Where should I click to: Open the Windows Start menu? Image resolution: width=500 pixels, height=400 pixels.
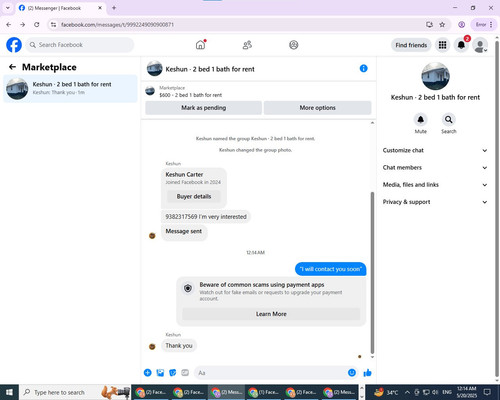(x=9, y=392)
